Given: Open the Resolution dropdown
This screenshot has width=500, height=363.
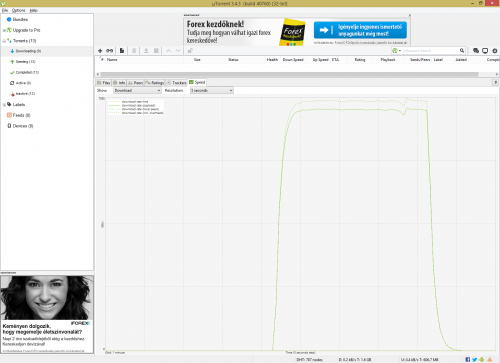Looking at the screenshot, I should 212,90.
